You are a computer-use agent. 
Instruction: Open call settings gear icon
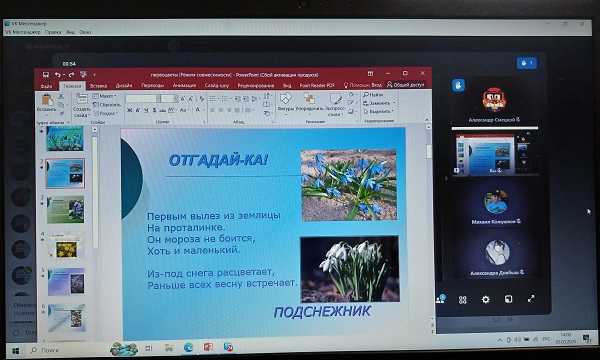click(485, 299)
